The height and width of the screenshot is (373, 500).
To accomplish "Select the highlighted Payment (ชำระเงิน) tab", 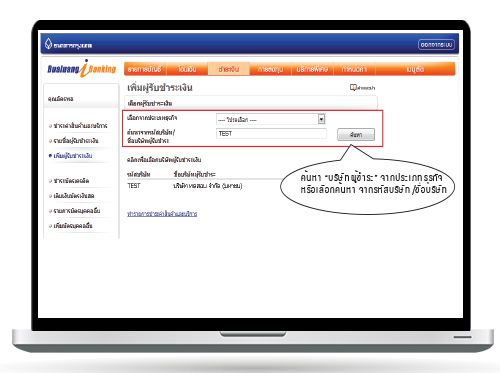I will [x=229, y=69].
